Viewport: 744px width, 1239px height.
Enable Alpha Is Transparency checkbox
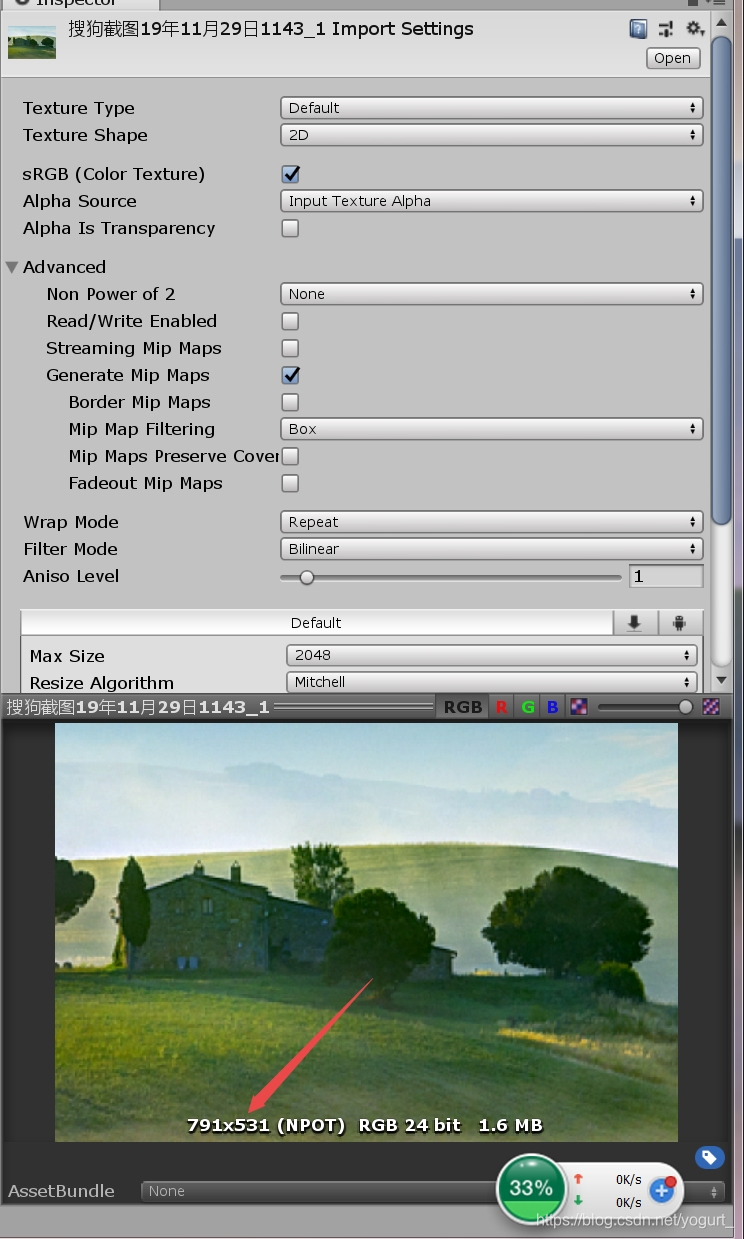(x=291, y=228)
